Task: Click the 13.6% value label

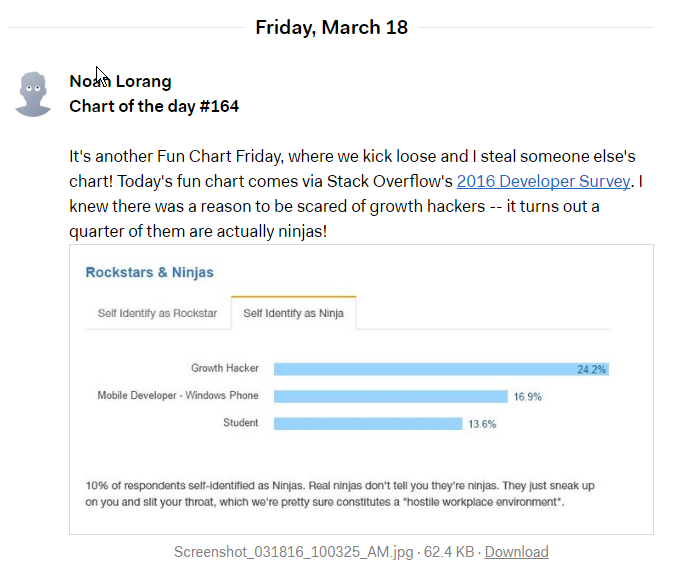Action: tap(482, 424)
